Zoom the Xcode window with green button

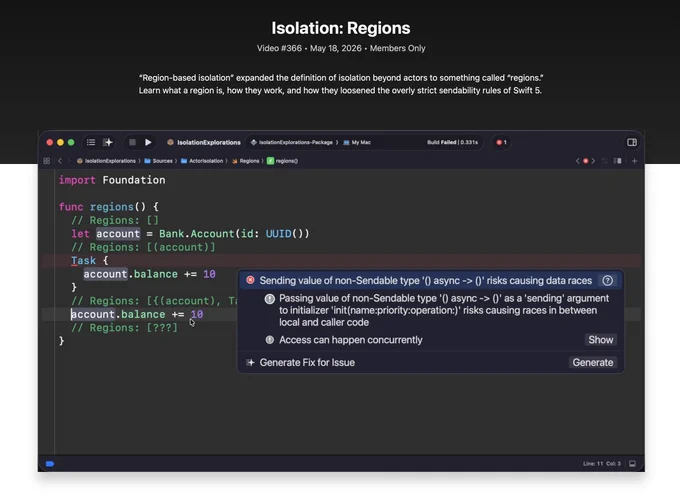[71, 142]
